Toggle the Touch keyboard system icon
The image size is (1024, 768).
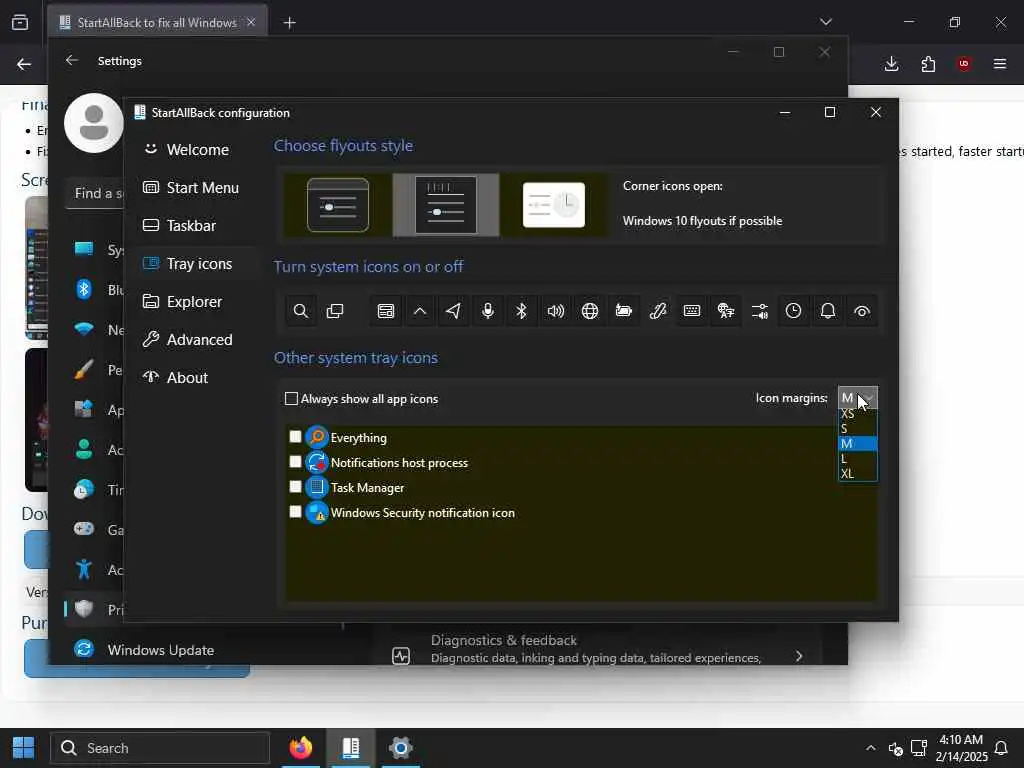tap(692, 311)
